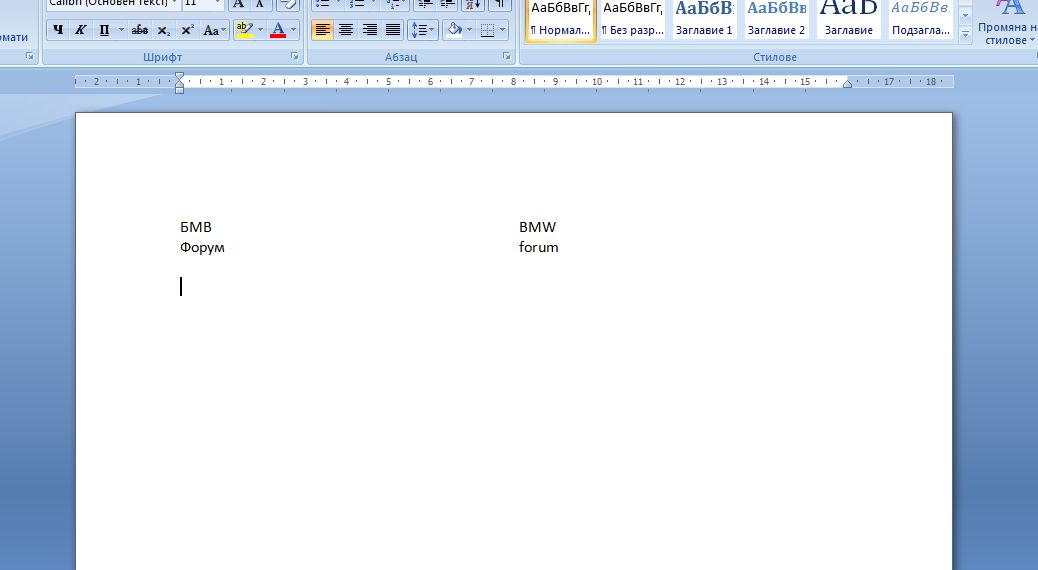The height and width of the screenshot is (570, 1038).
Task: Toggle the show paragraph marks button
Action: click(x=500, y=4)
